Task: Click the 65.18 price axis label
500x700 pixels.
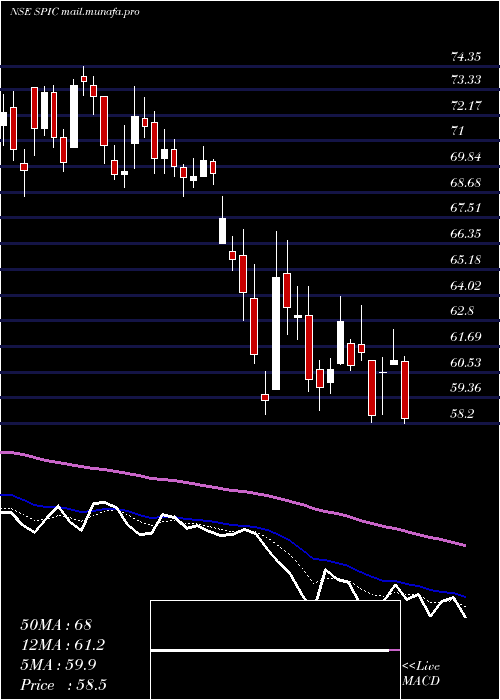Action: [466, 260]
